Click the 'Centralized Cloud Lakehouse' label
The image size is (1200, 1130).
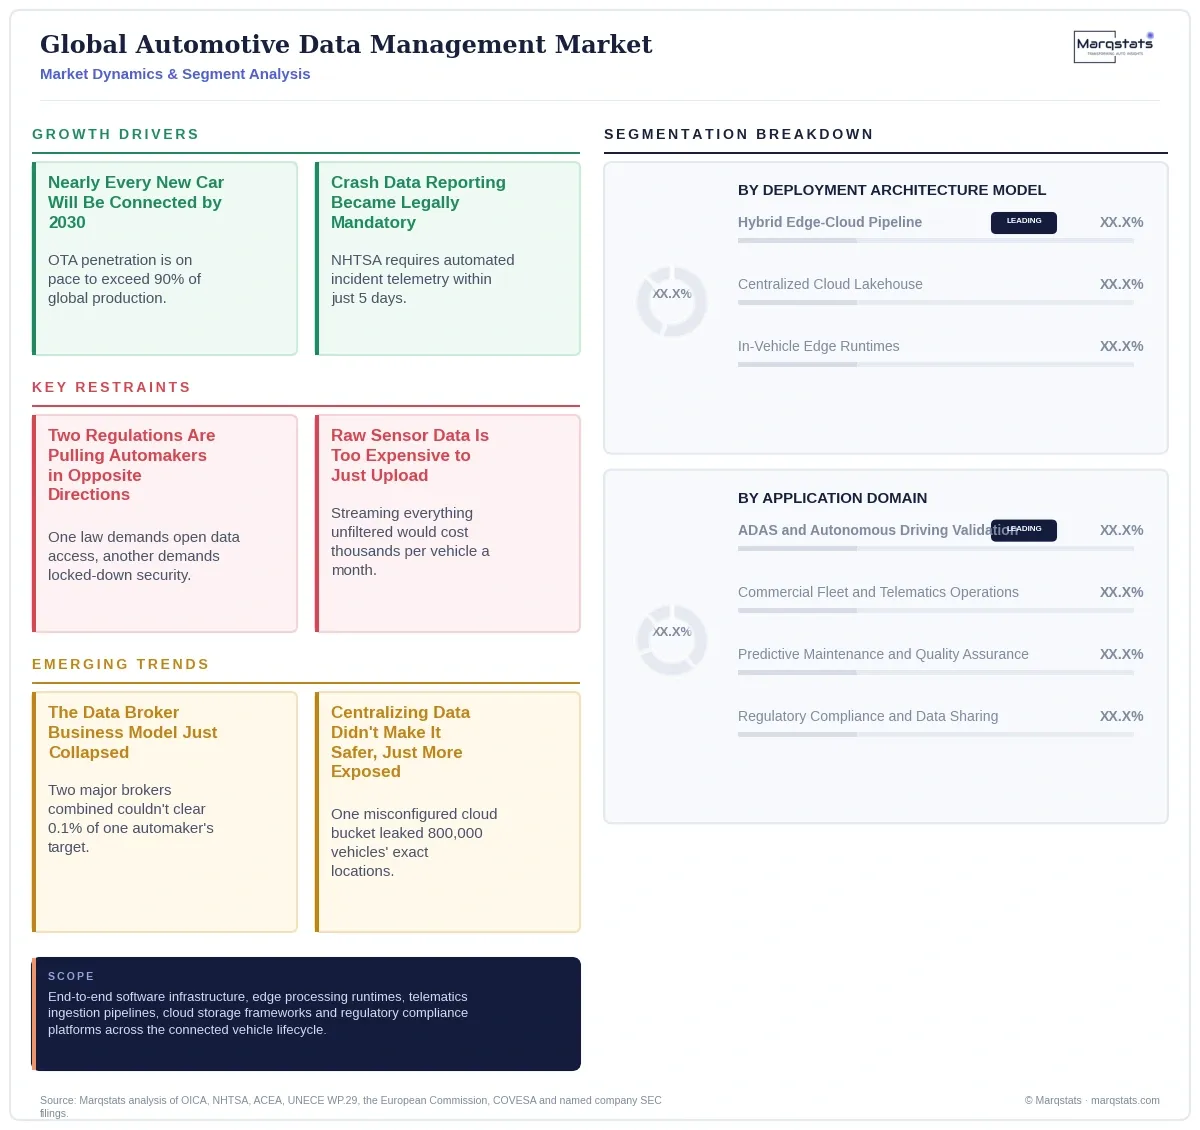pyautogui.click(x=830, y=284)
